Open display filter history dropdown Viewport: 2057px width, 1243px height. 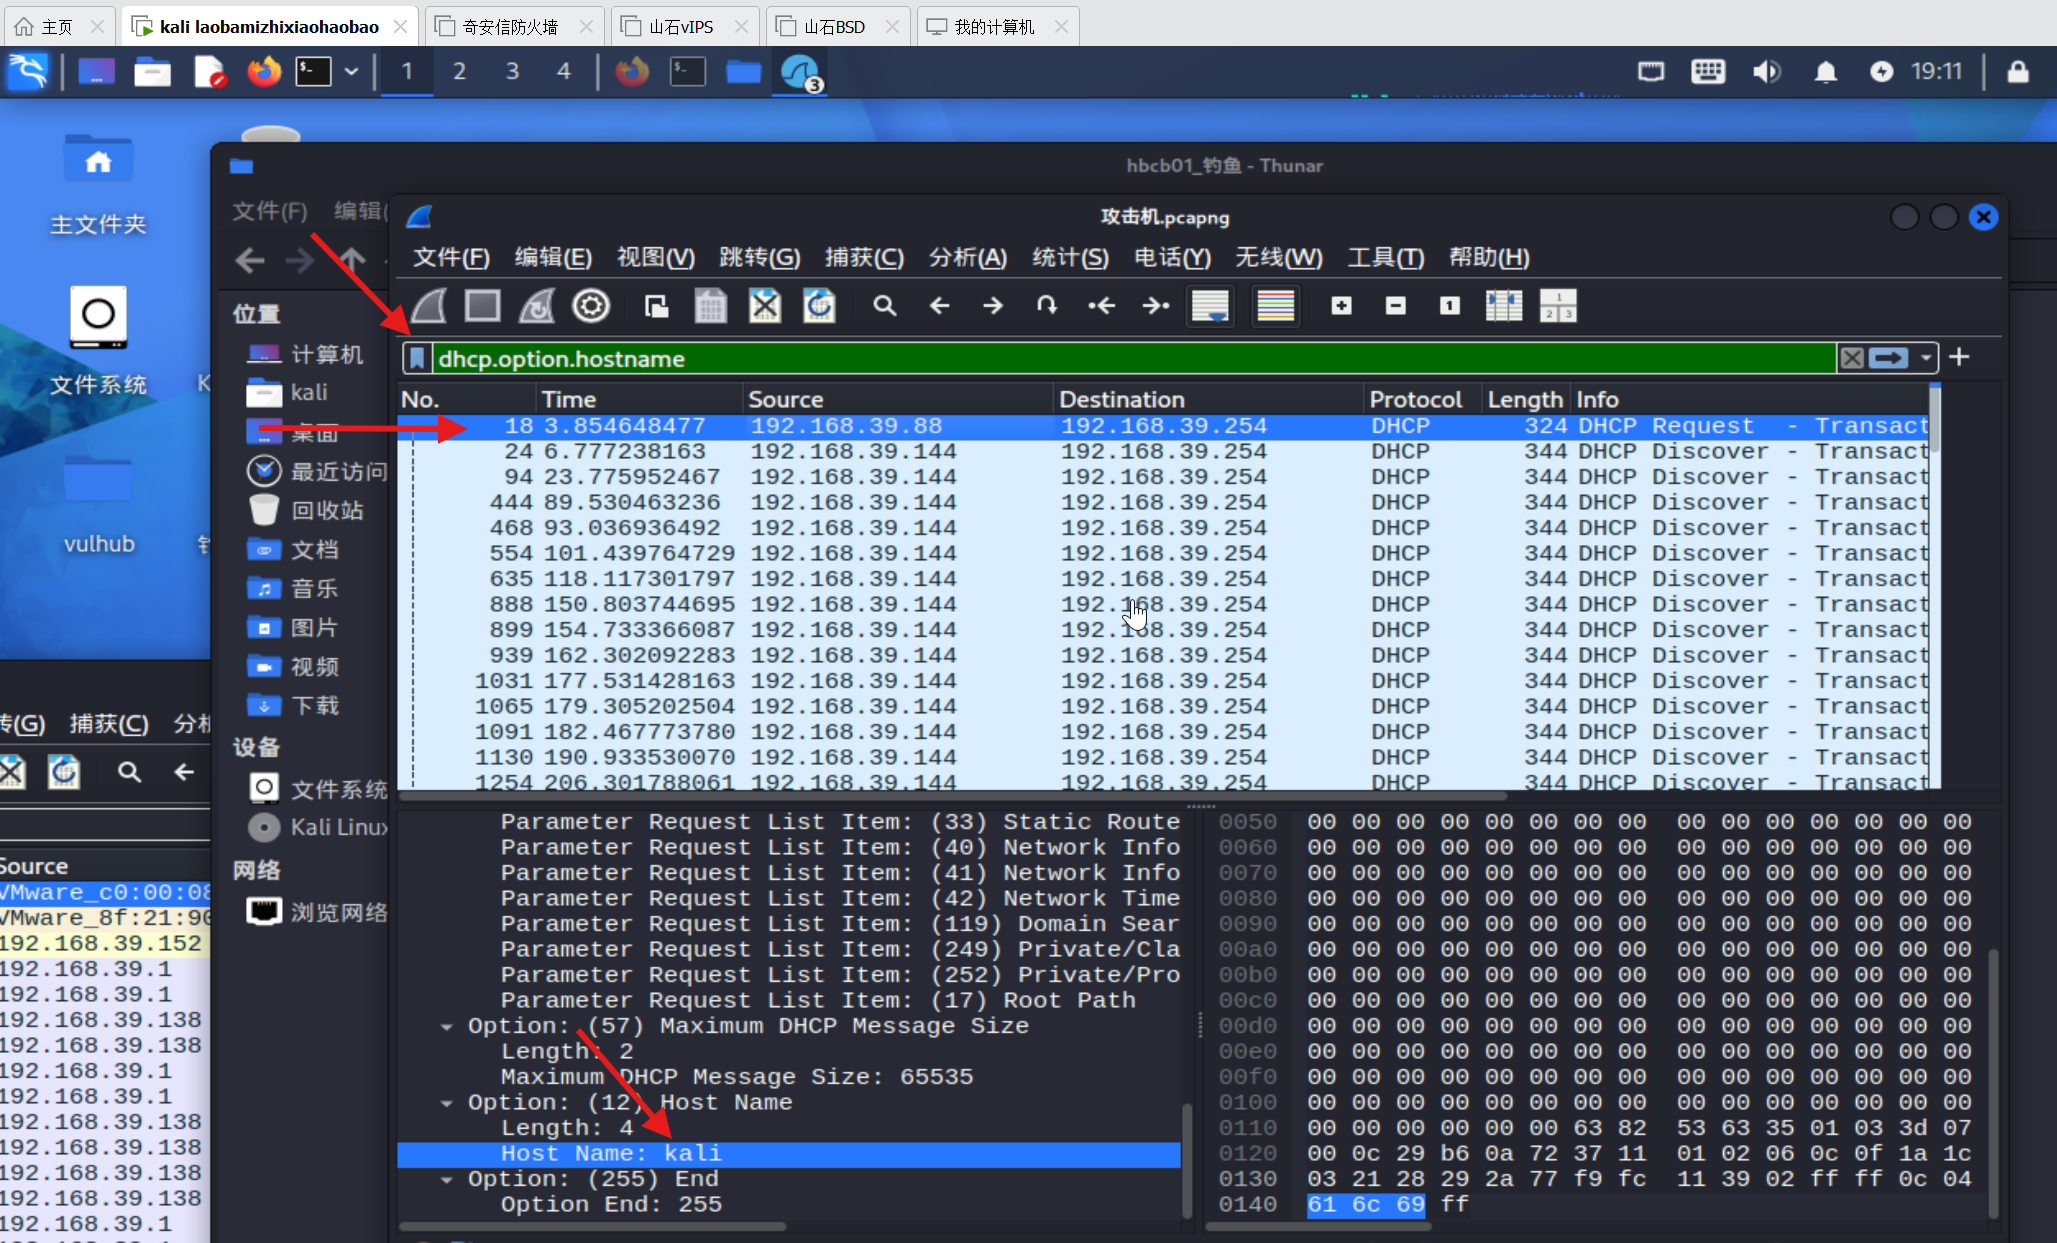[x=1926, y=358]
